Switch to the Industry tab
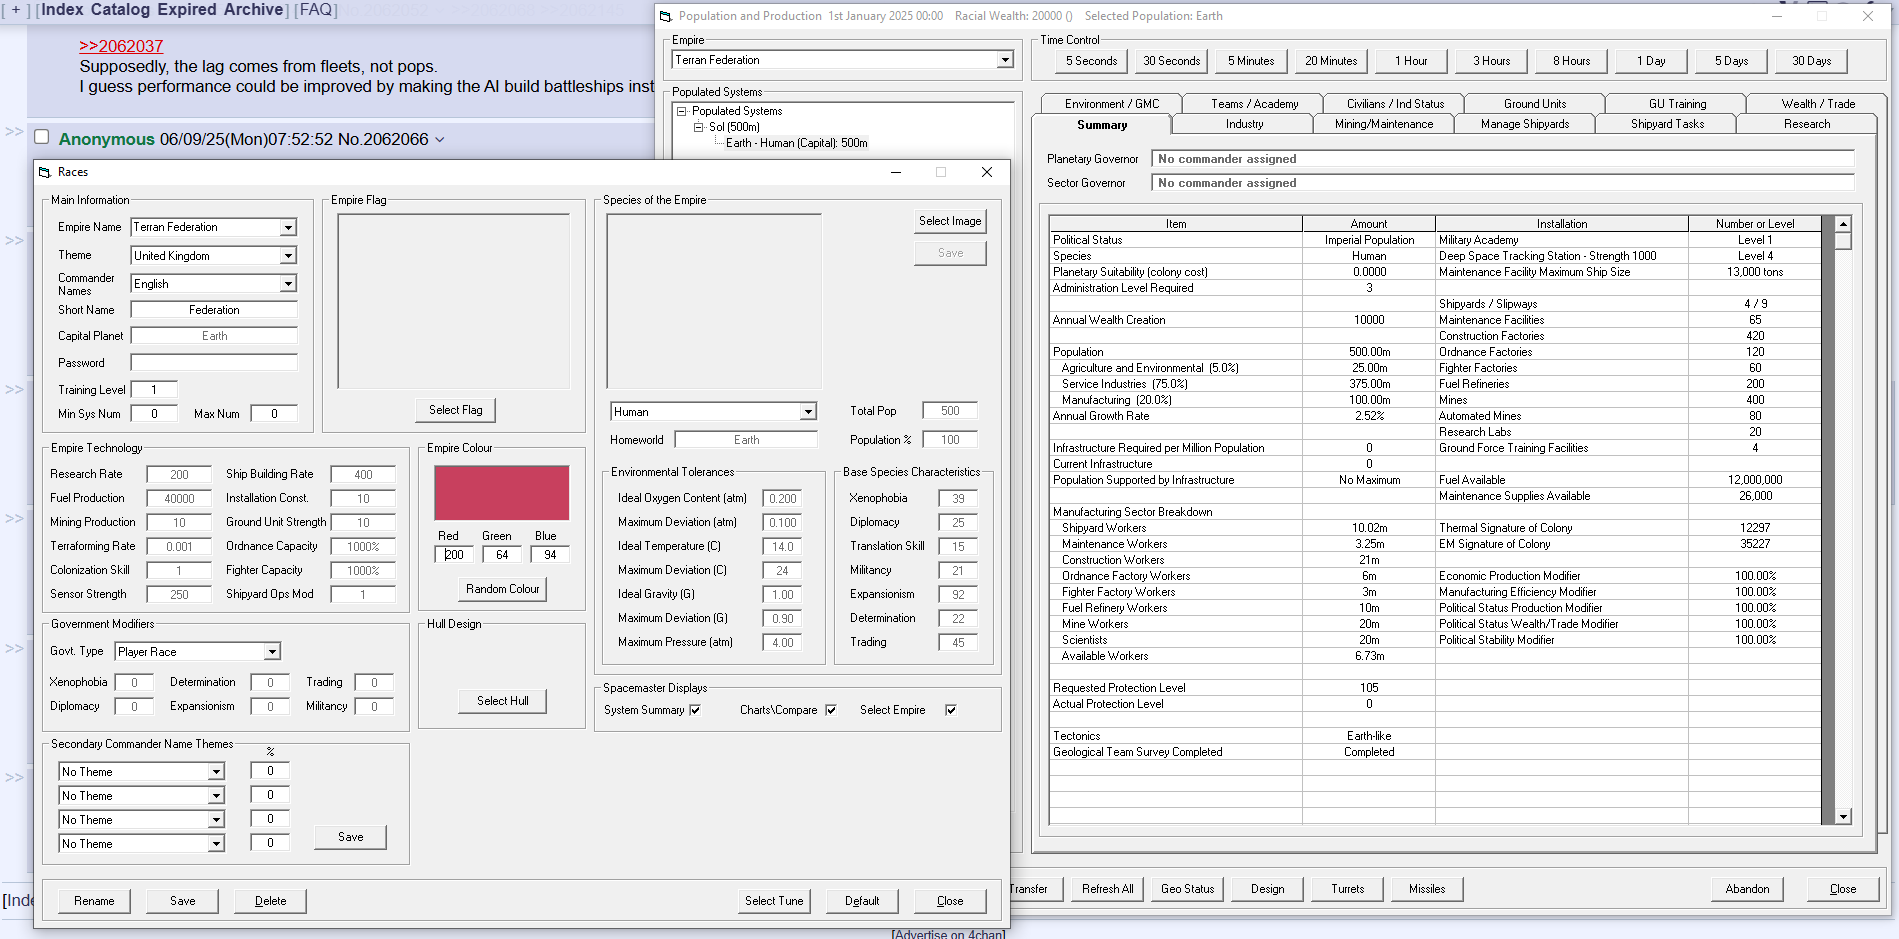1899x939 pixels. pyautogui.click(x=1244, y=124)
